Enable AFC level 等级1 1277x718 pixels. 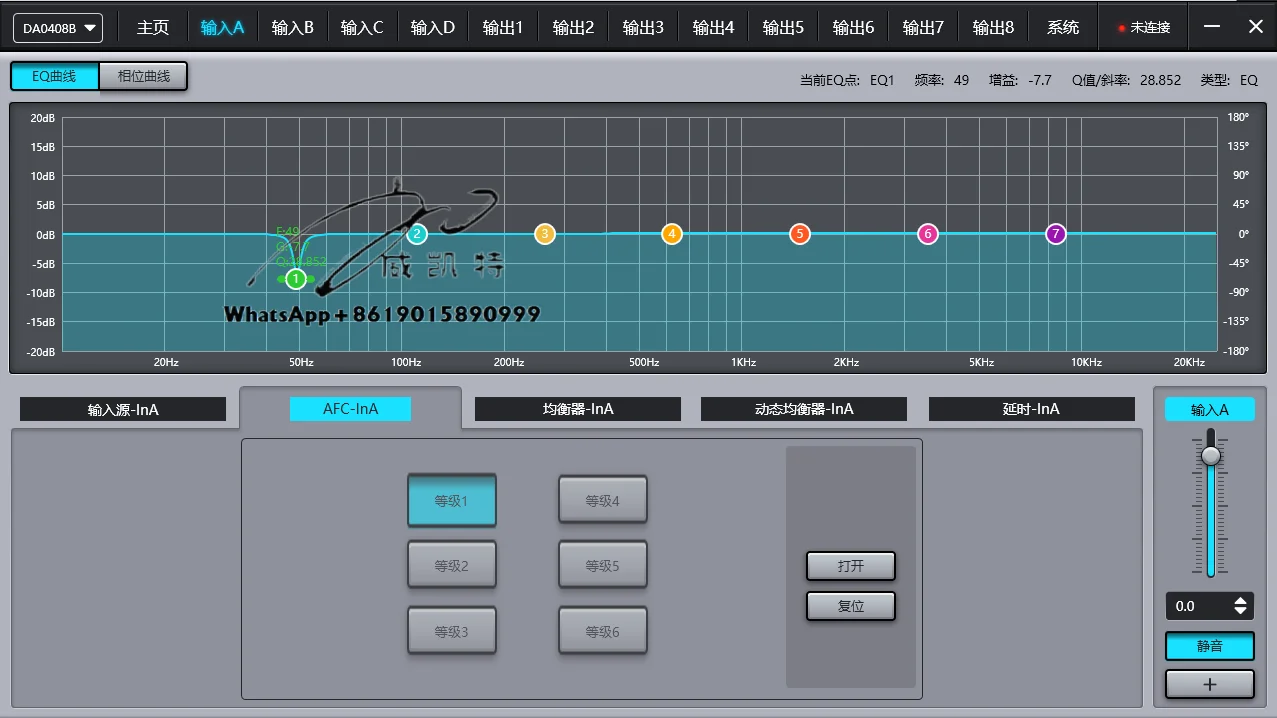tap(451, 501)
